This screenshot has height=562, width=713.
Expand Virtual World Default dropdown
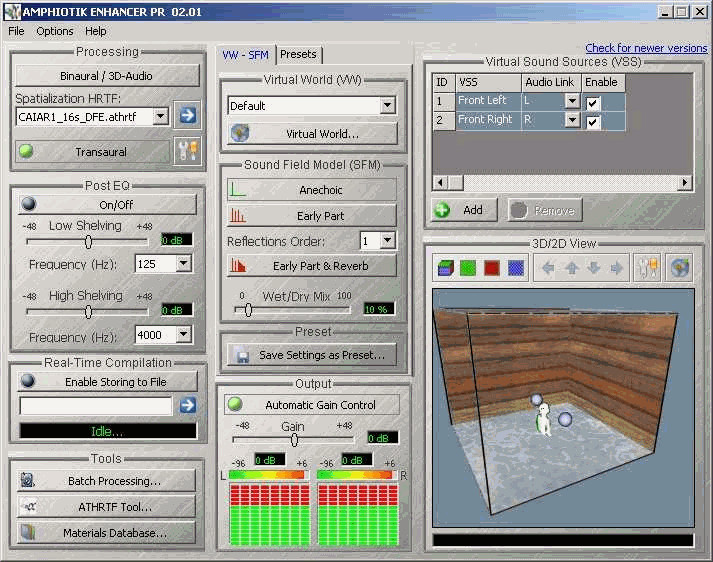[x=387, y=105]
